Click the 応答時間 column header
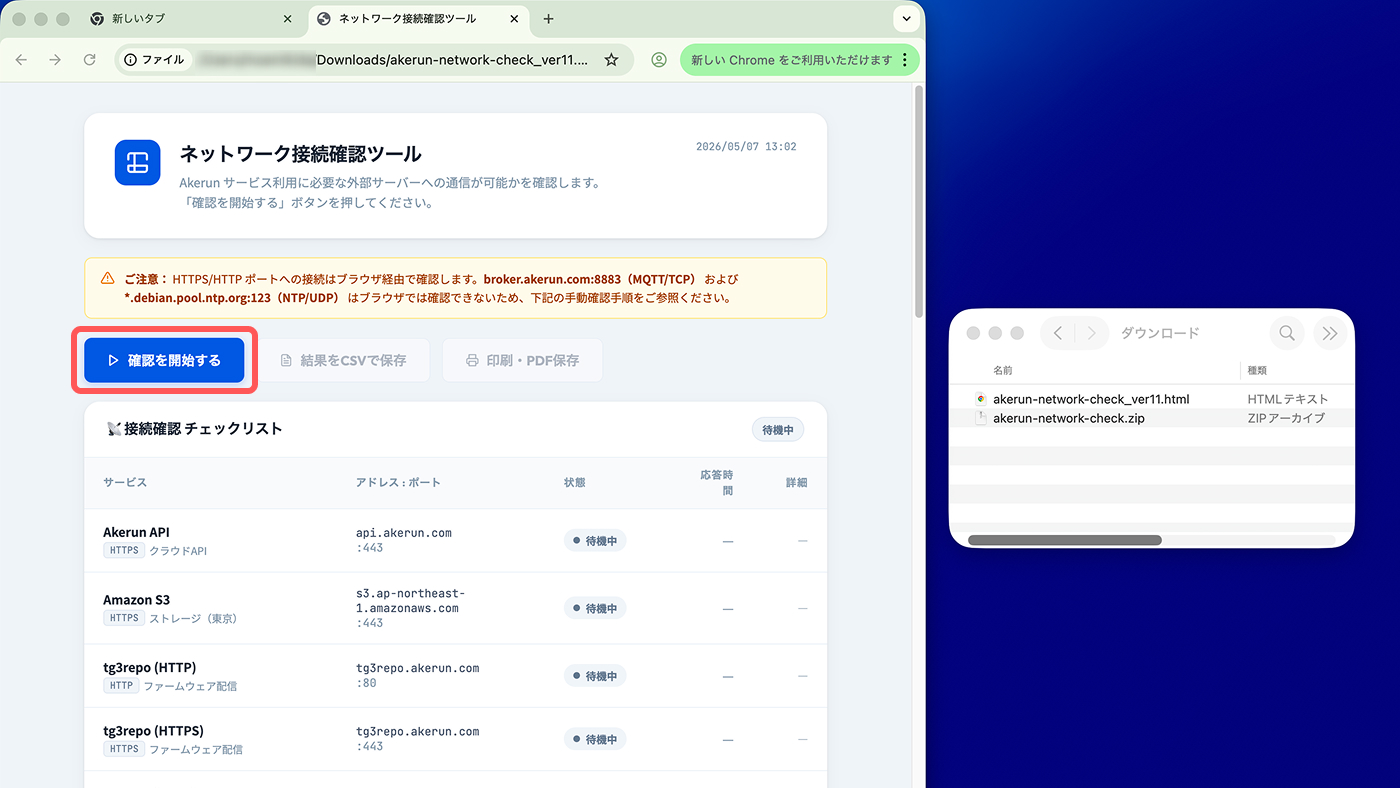The width and height of the screenshot is (1400, 788). pyautogui.click(x=716, y=482)
